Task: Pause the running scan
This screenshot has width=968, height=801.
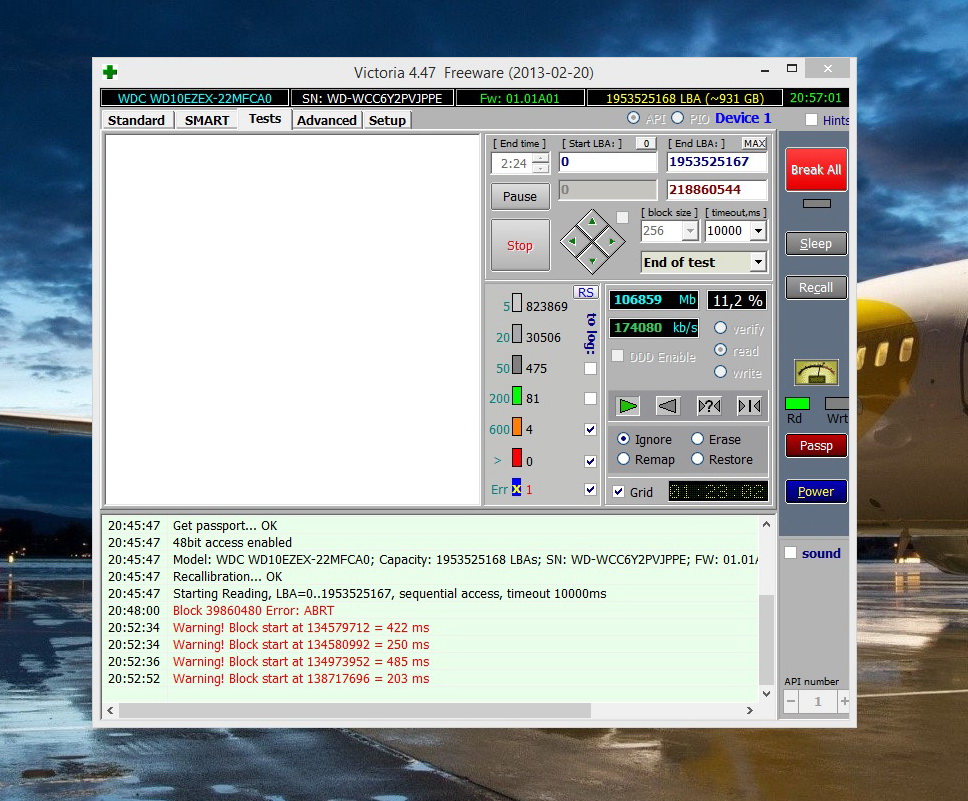Action: [520, 196]
